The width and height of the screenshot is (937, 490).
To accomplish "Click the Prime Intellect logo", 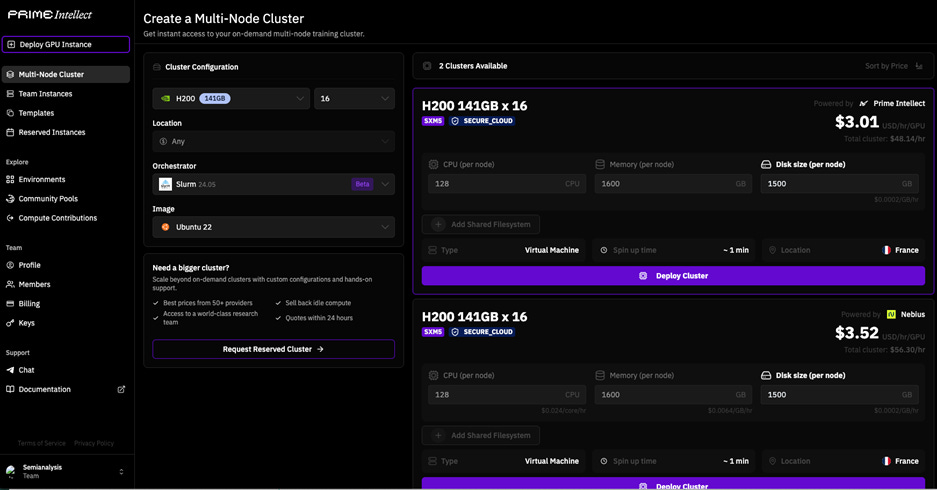I will pyautogui.click(x=50, y=15).
